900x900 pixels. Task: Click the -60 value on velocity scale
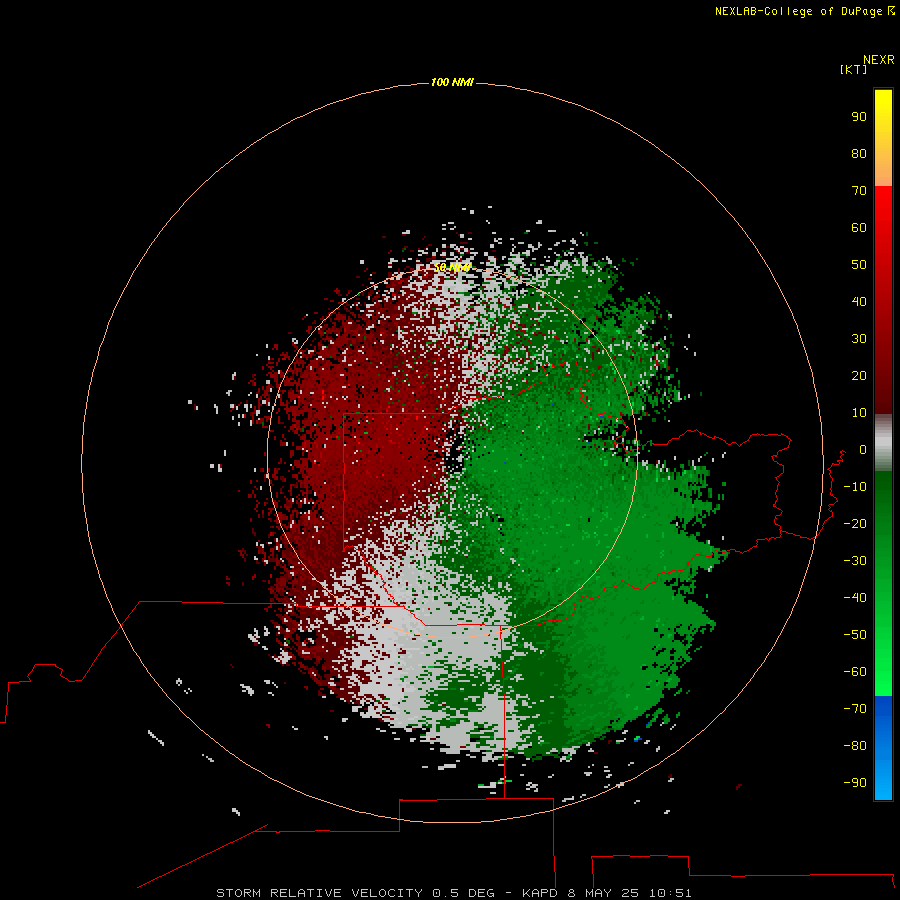point(855,672)
